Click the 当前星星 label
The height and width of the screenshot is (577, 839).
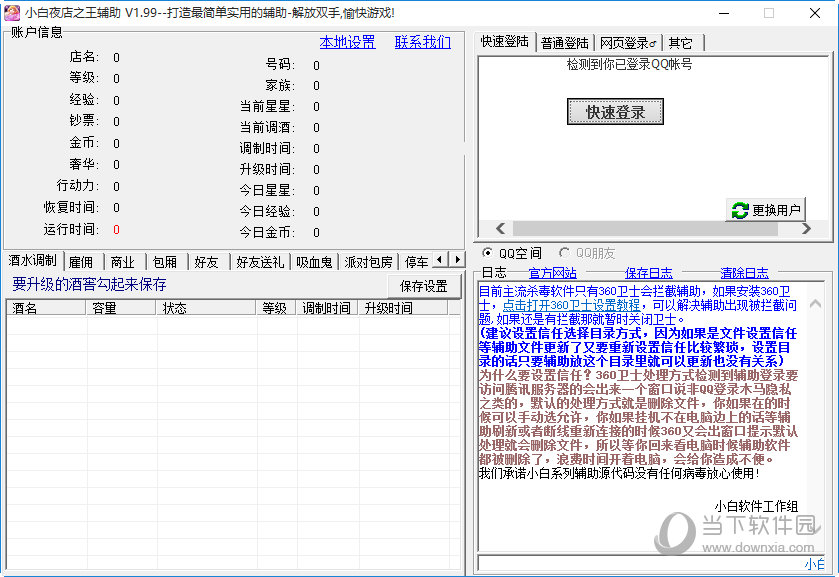[x=267, y=106]
